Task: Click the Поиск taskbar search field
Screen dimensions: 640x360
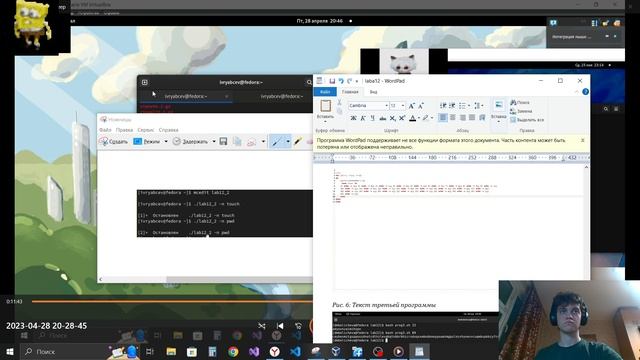Action: pos(63,351)
